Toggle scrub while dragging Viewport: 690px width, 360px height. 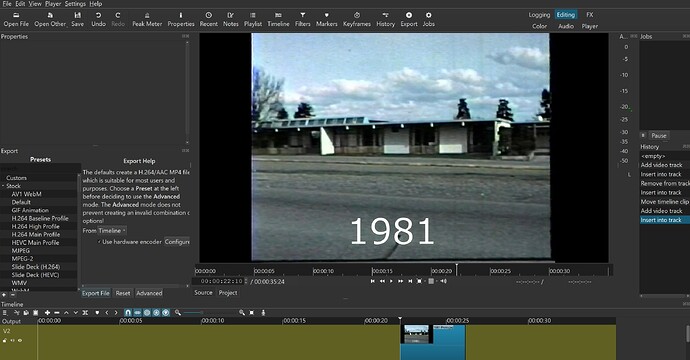tap(138, 313)
